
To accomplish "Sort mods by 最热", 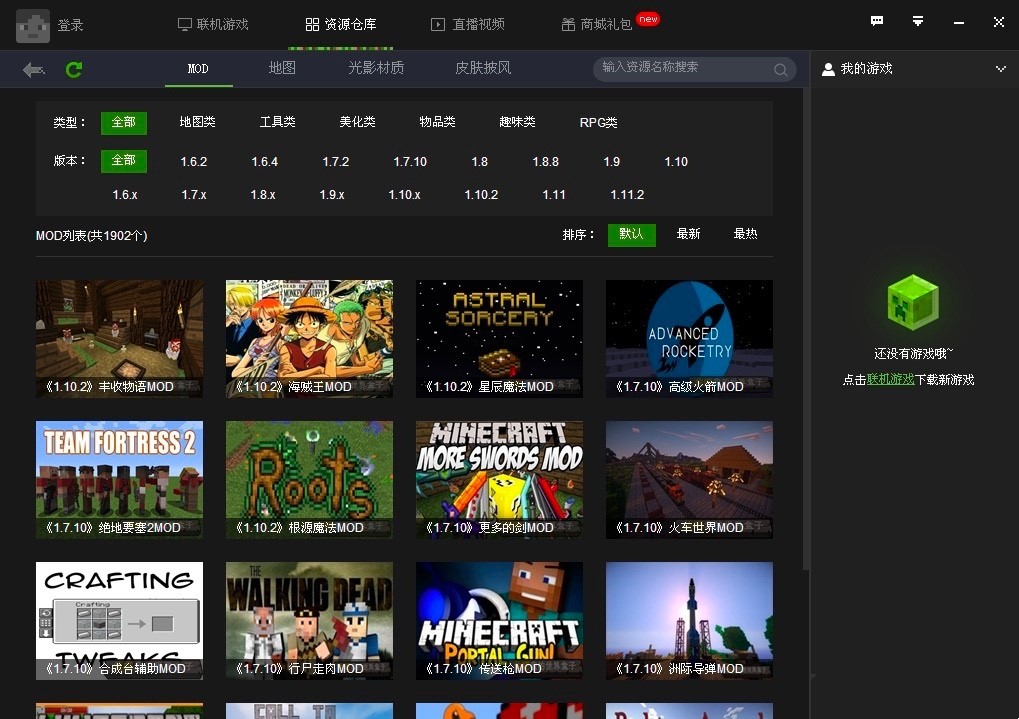I will click(x=745, y=234).
